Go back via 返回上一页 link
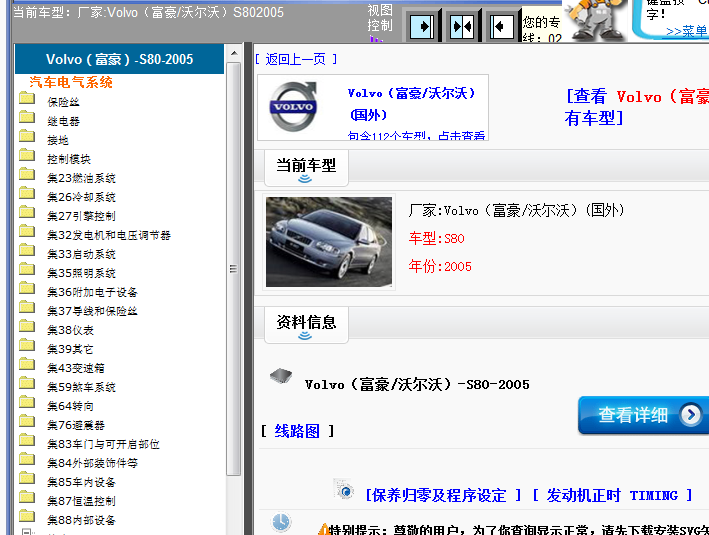This screenshot has width=709, height=535. click(x=295, y=59)
